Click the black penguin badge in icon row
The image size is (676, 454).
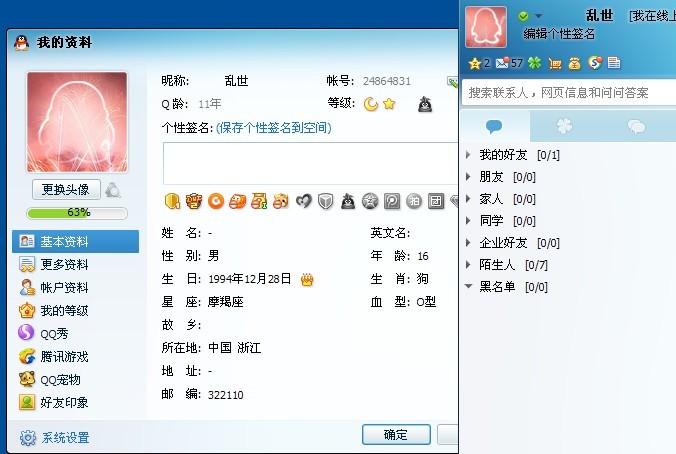pyautogui.click(x=348, y=201)
